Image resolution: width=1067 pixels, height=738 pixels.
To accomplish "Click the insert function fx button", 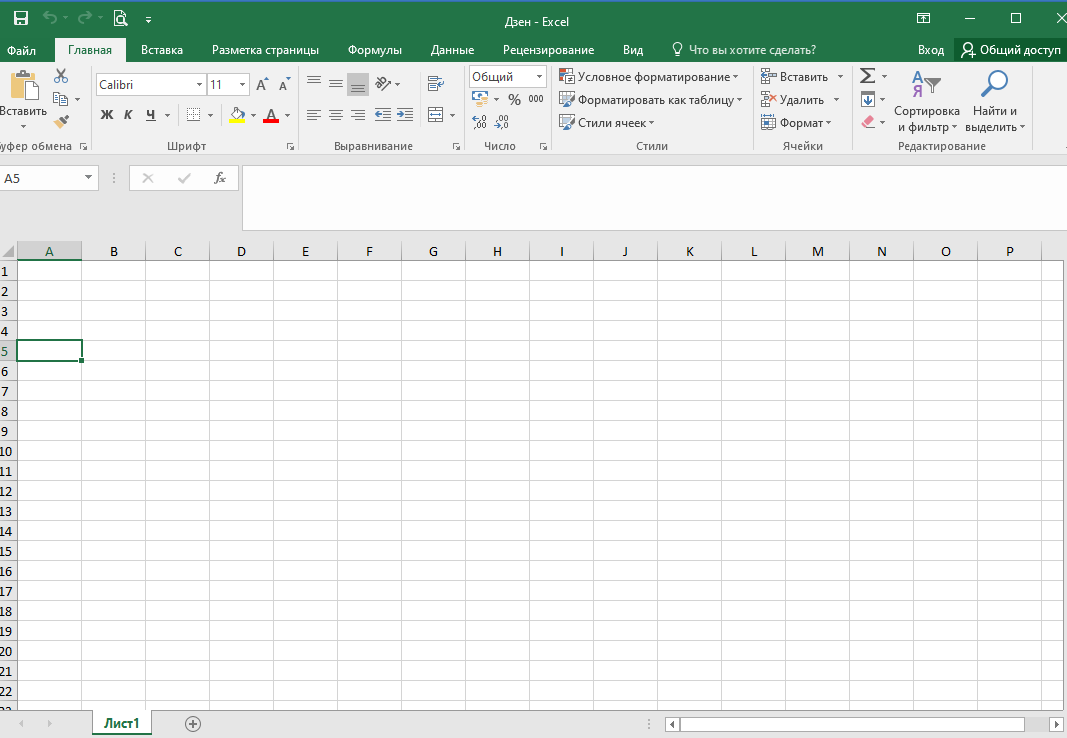I will coord(220,178).
